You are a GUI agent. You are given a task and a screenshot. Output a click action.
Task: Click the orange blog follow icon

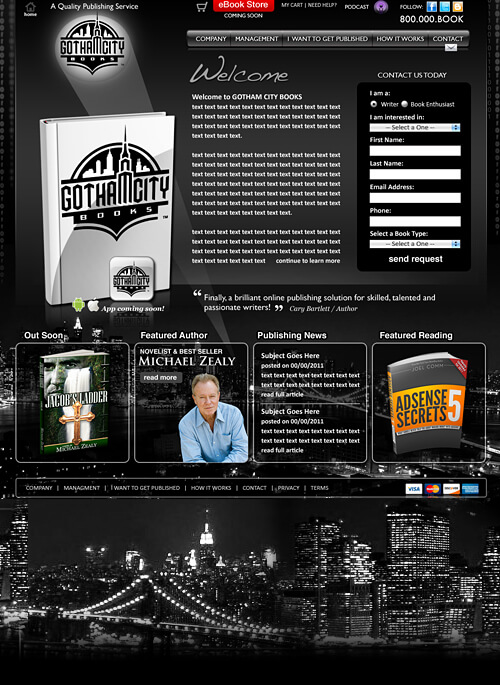pos(458,7)
